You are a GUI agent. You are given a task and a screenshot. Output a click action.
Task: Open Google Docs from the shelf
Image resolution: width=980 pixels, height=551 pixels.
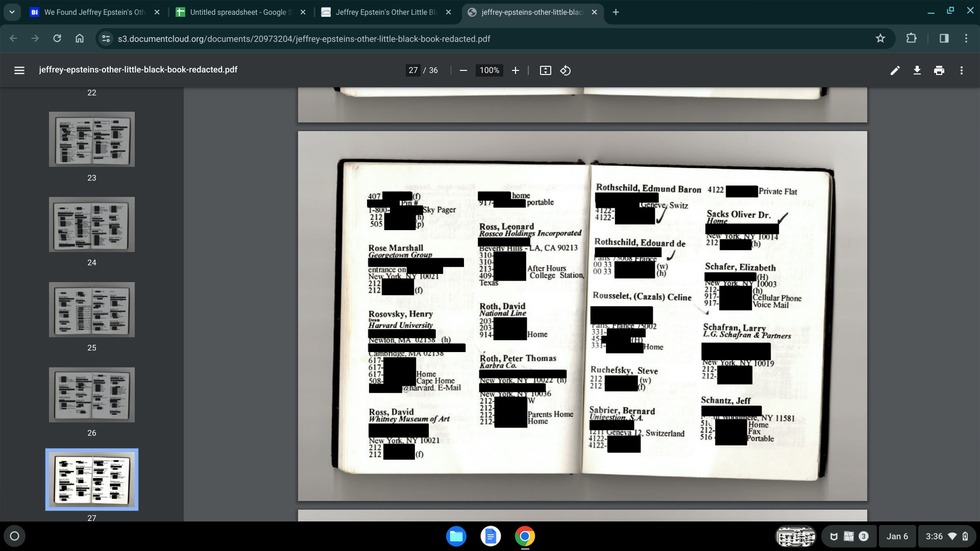pos(491,536)
